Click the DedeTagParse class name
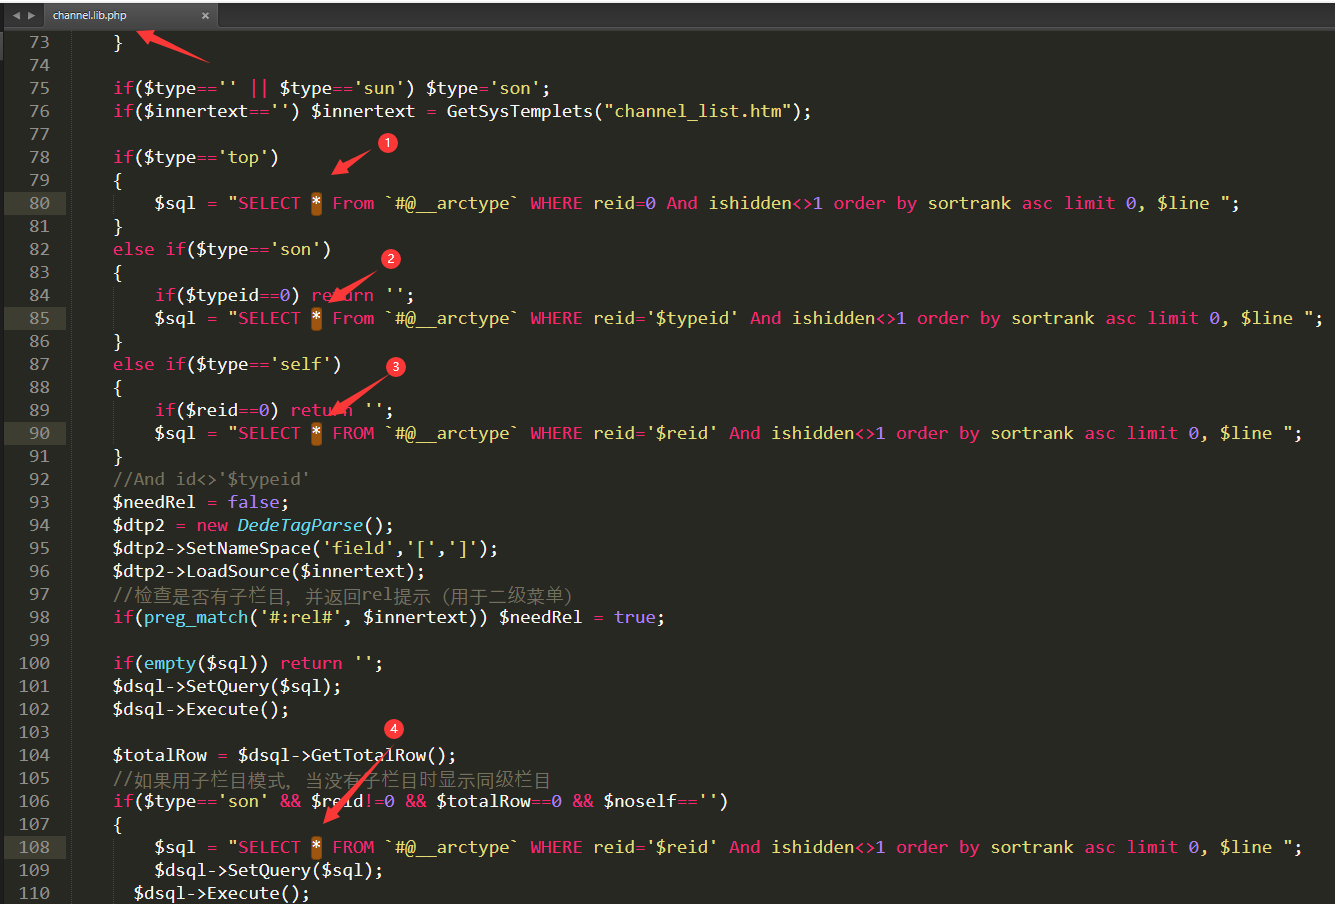1335x904 pixels. 300,525
